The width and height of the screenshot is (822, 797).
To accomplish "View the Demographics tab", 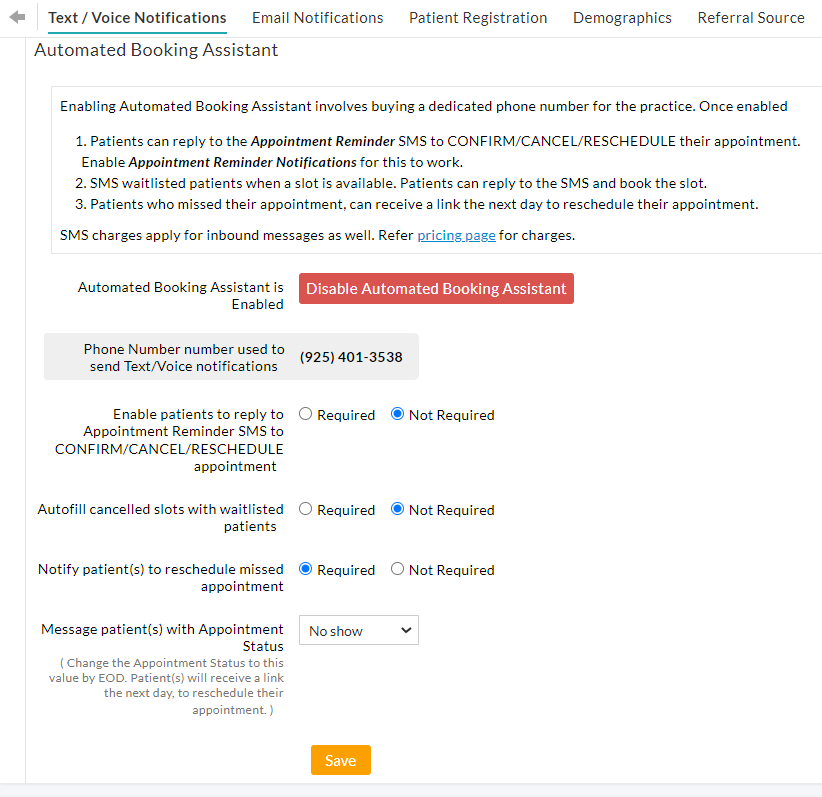I will coord(622,17).
